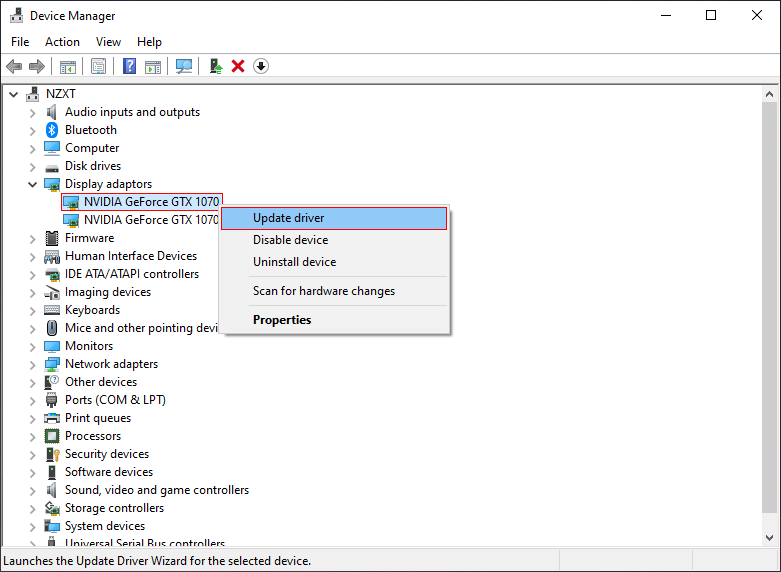This screenshot has width=781, height=572.
Task: Click the Imaging devices camera icon
Action: pos(52,292)
